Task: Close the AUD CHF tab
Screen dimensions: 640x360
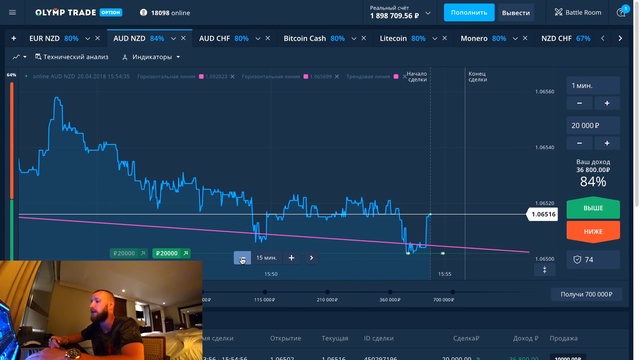Action: (268, 38)
